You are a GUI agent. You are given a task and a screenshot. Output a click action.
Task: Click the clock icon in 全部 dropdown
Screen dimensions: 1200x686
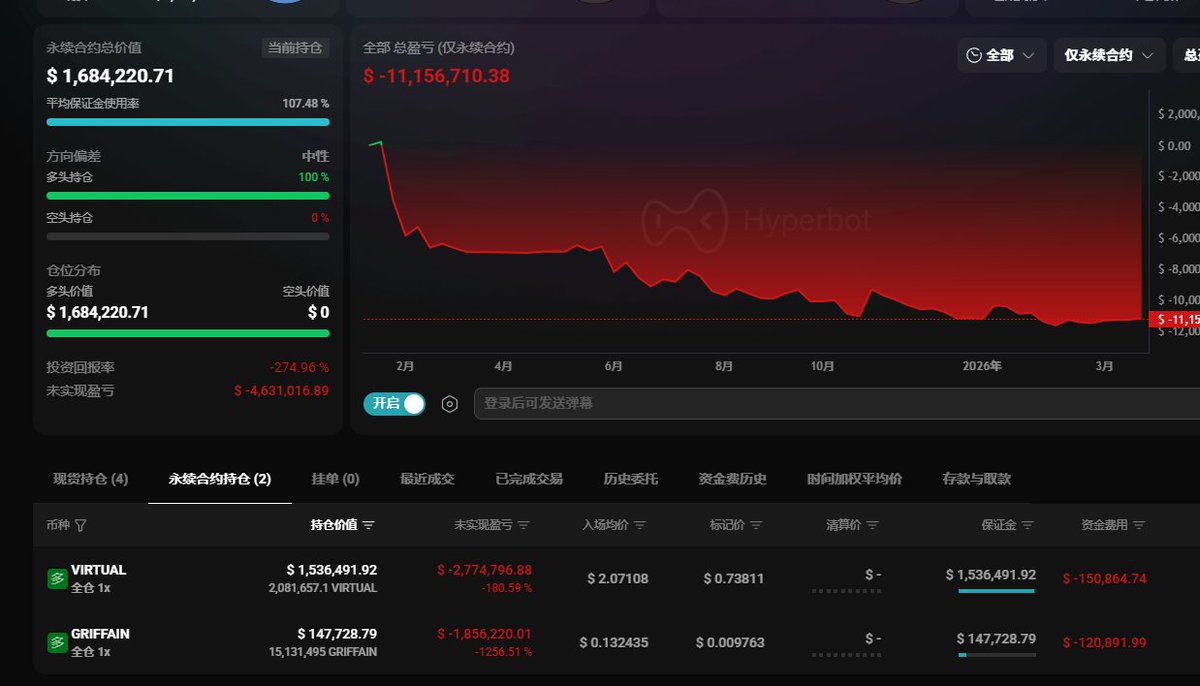(x=975, y=55)
